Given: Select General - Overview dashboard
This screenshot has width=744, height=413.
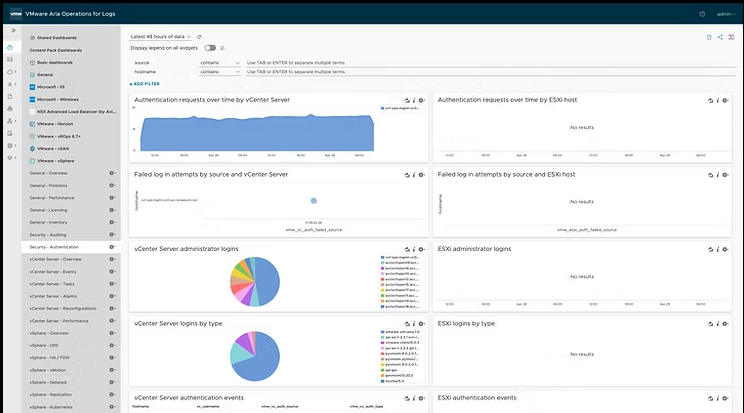Looking at the screenshot, I should point(48,173).
